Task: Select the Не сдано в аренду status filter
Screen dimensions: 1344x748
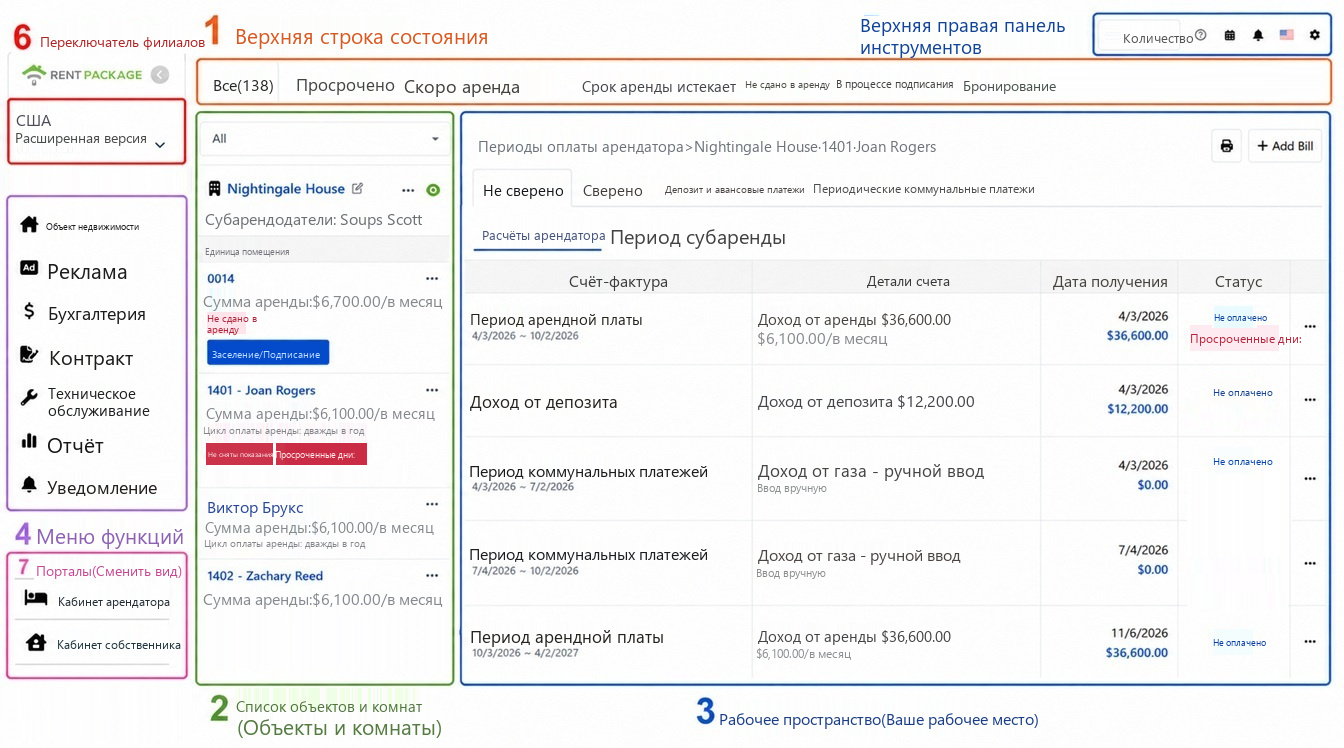Action: pyautogui.click(x=788, y=85)
